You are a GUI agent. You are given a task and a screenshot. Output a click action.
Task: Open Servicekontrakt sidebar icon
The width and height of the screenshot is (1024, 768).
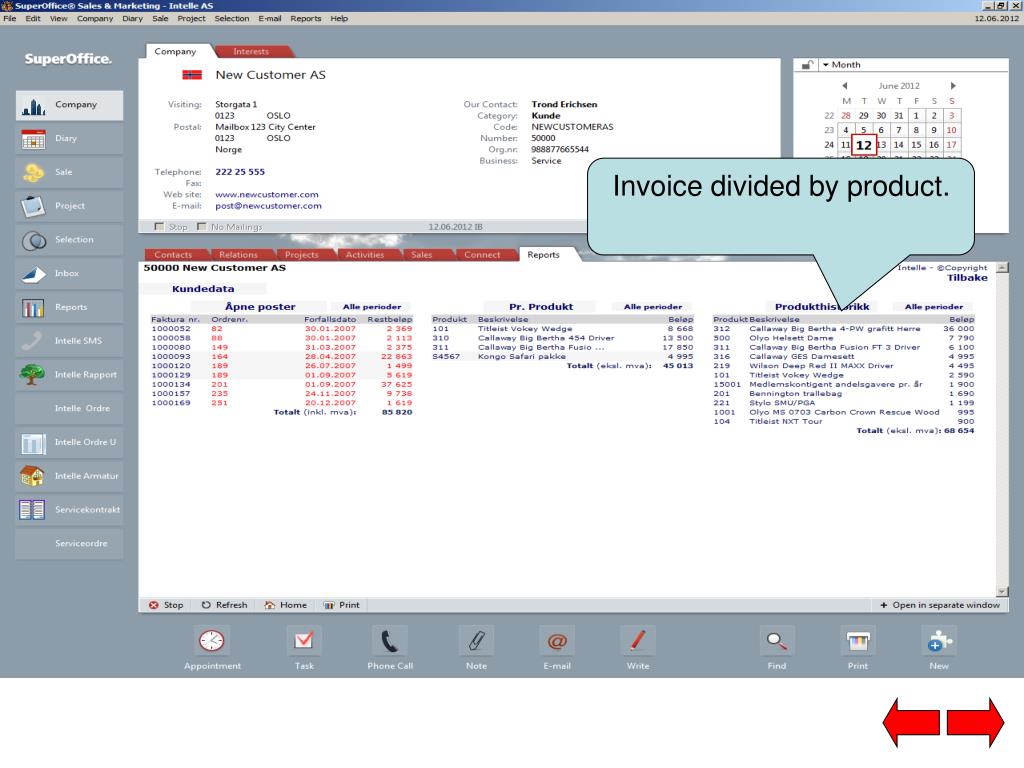coord(32,510)
